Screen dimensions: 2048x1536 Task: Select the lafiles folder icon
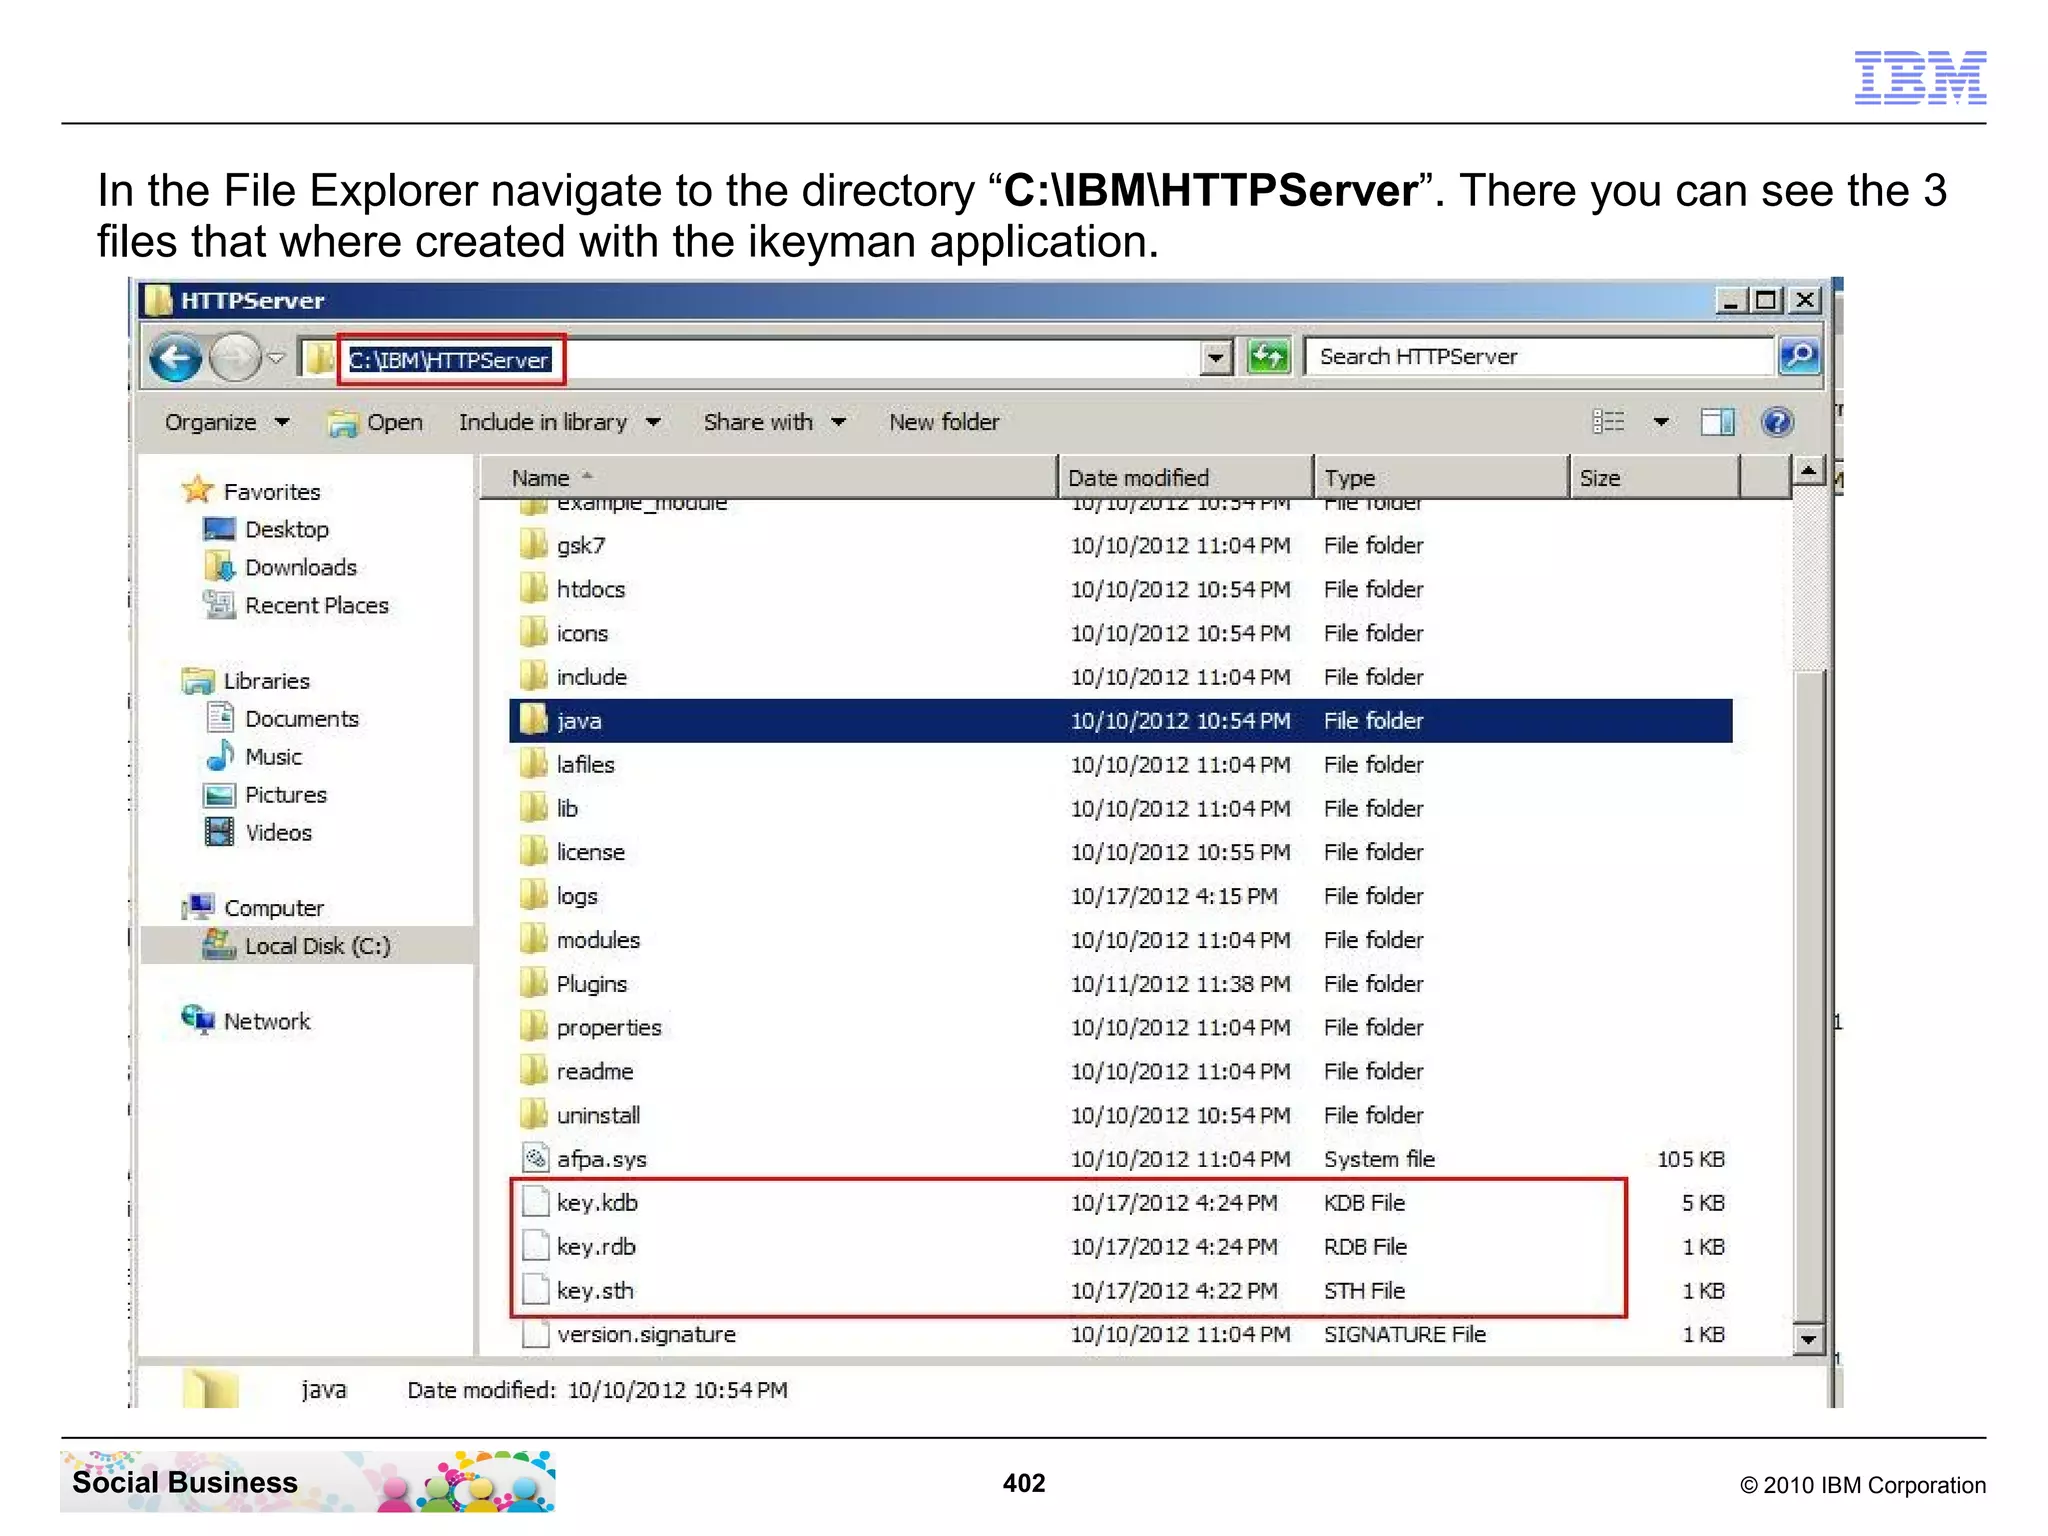click(x=534, y=764)
